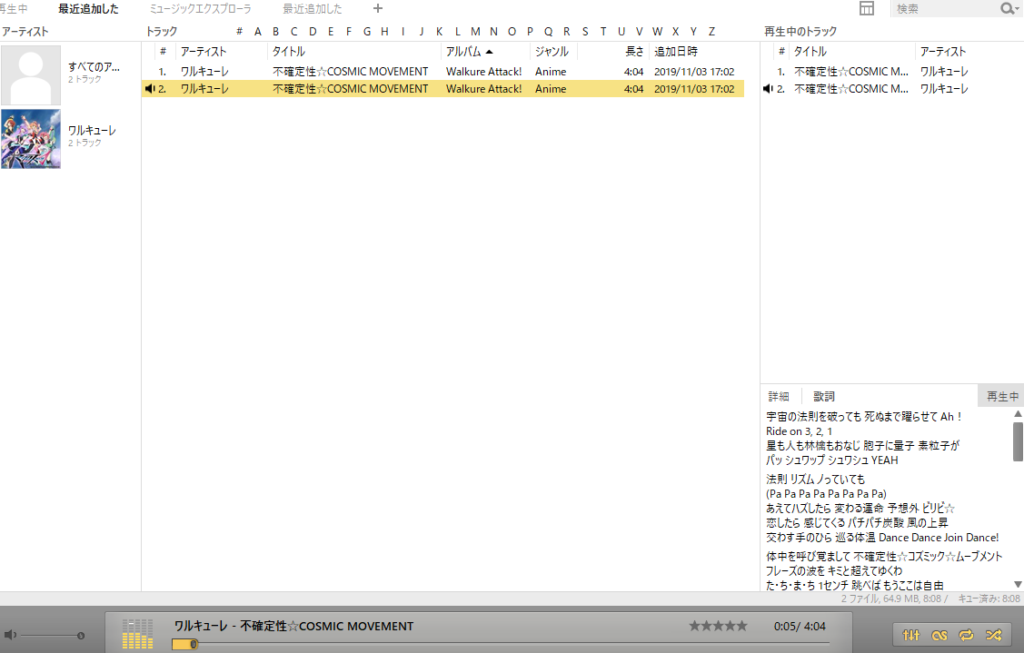Click the Anime genre cell in row 2
1024x653 pixels.
coord(551,89)
